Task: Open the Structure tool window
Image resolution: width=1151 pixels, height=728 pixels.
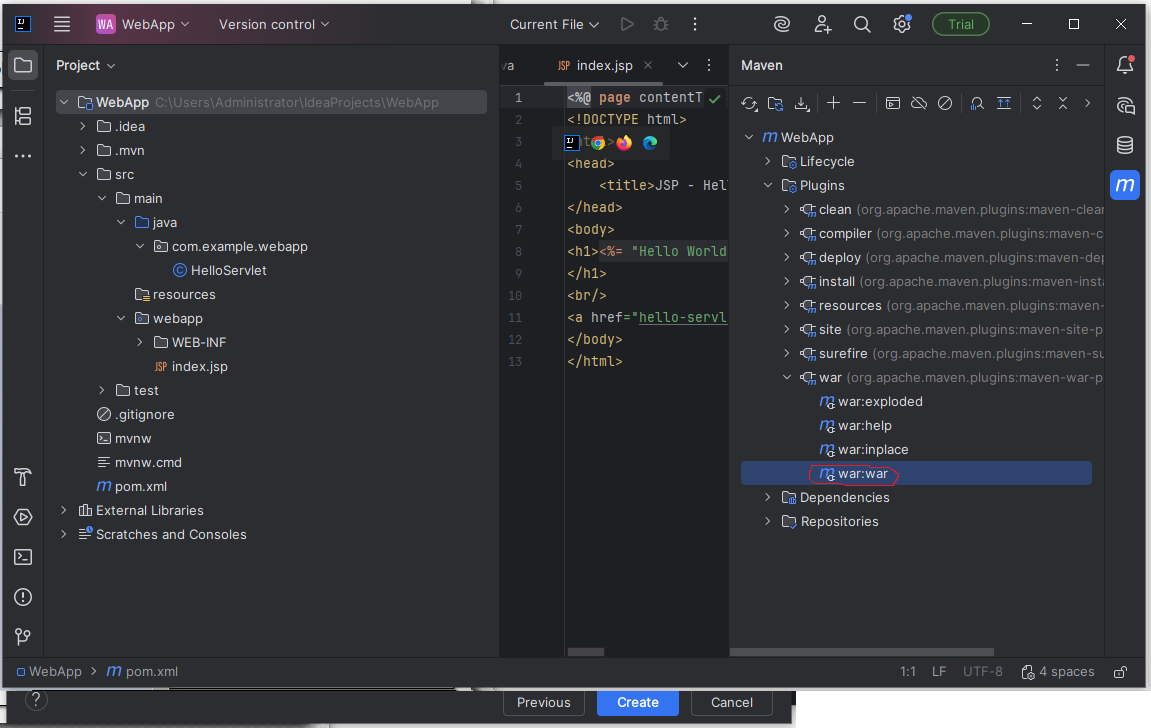Action: coord(23,116)
